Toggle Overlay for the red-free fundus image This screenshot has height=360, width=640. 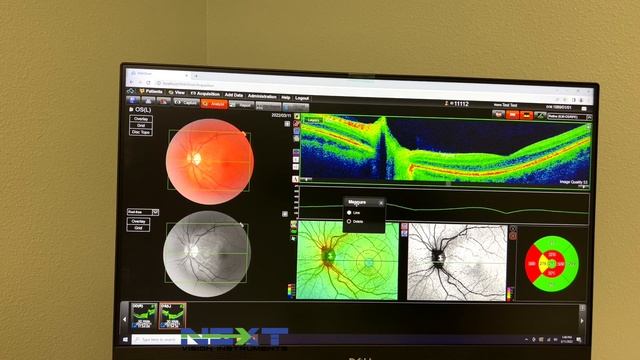click(x=138, y=221)
